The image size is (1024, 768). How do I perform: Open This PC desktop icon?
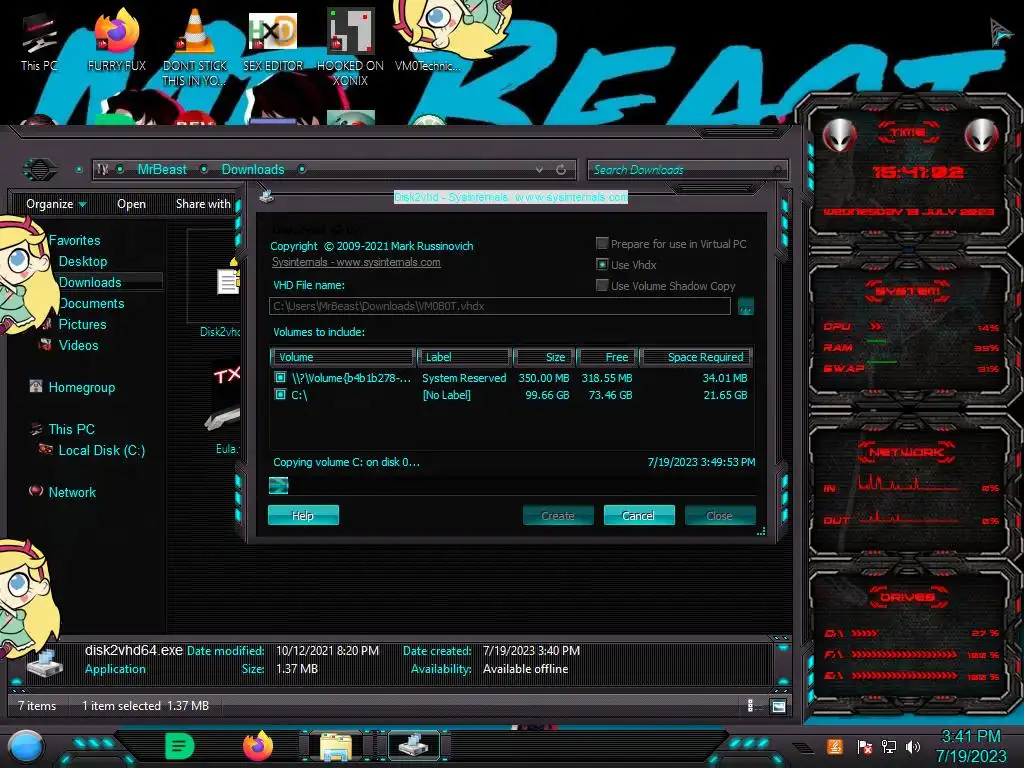pos(38,42)
